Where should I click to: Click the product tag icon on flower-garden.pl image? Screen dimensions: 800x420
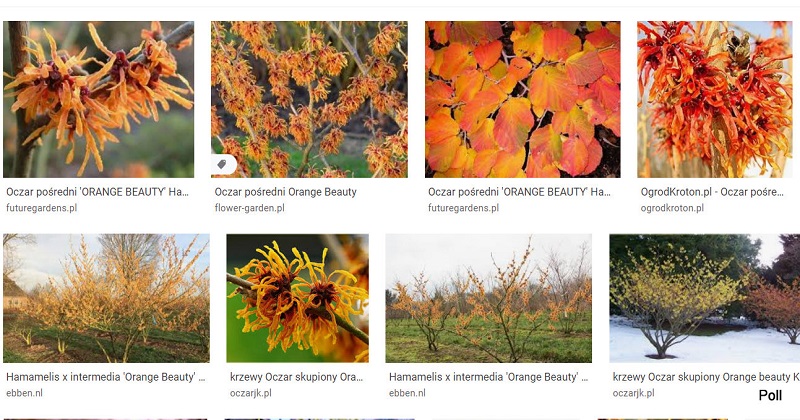[x=222, y=164]
